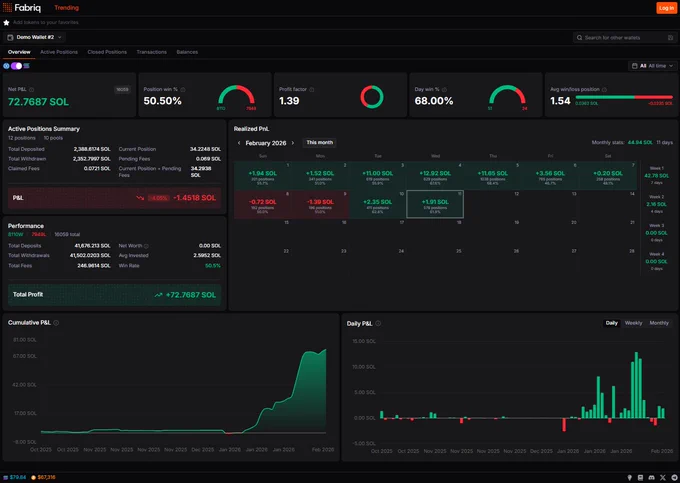The image size is (680, 483).
Task: Click the Net P&L value 72.7687 SOL
Action: [38, 102]
